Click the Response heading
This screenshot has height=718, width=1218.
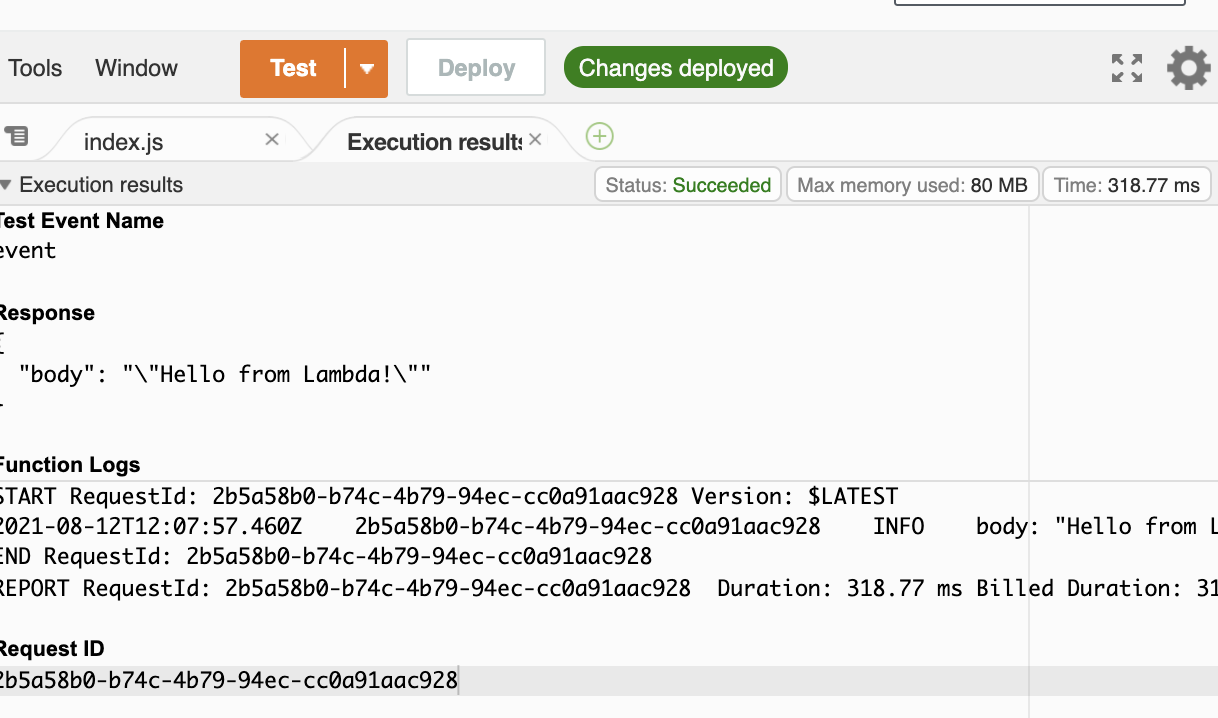coord(47,313)
